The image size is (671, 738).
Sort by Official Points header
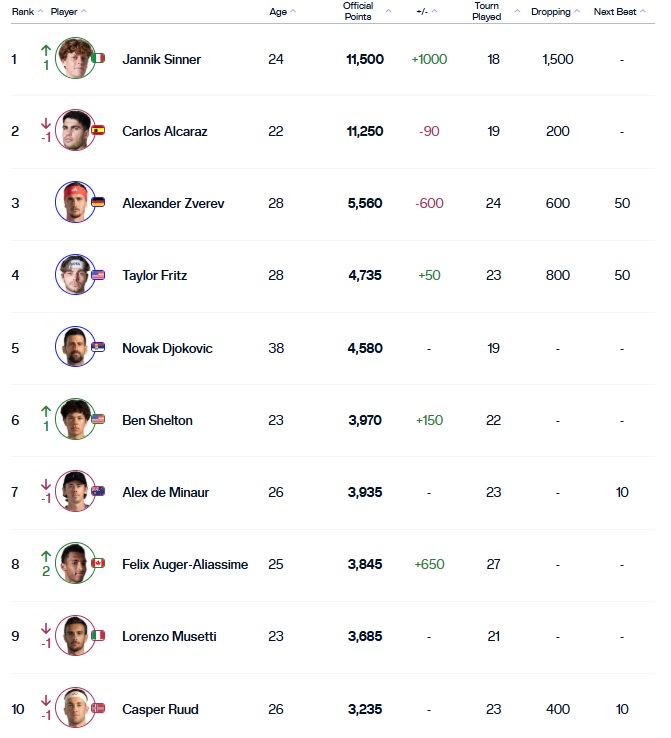pyautogui.click(x=358, y=12)
